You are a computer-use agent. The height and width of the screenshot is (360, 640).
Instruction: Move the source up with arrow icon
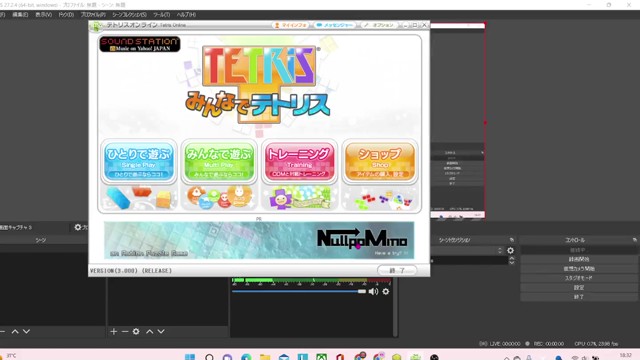coord(150,331)
